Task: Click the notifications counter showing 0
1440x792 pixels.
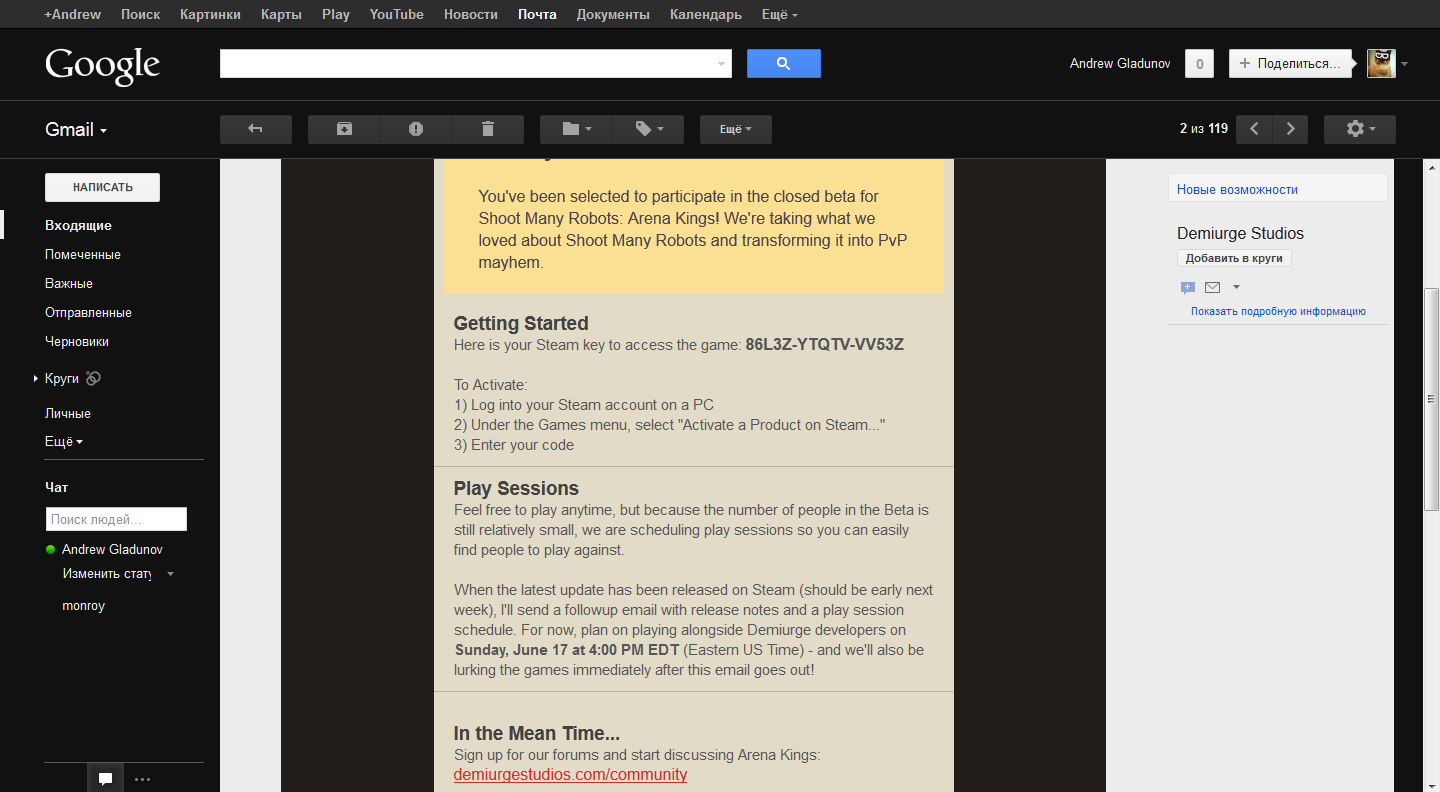Action: pos(1199,64)
